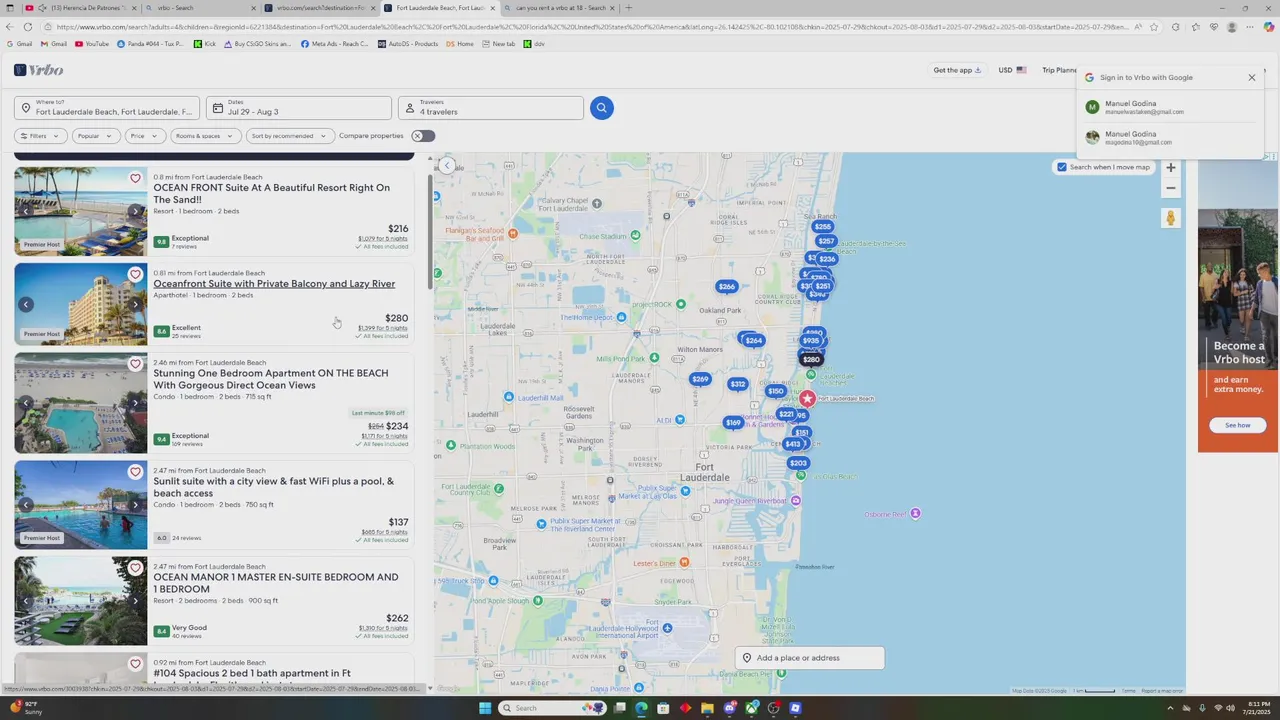Uncheck Search when I move map
Image resolution: width=1280 pixels, height=720 pixels.
pos(1062,167)
